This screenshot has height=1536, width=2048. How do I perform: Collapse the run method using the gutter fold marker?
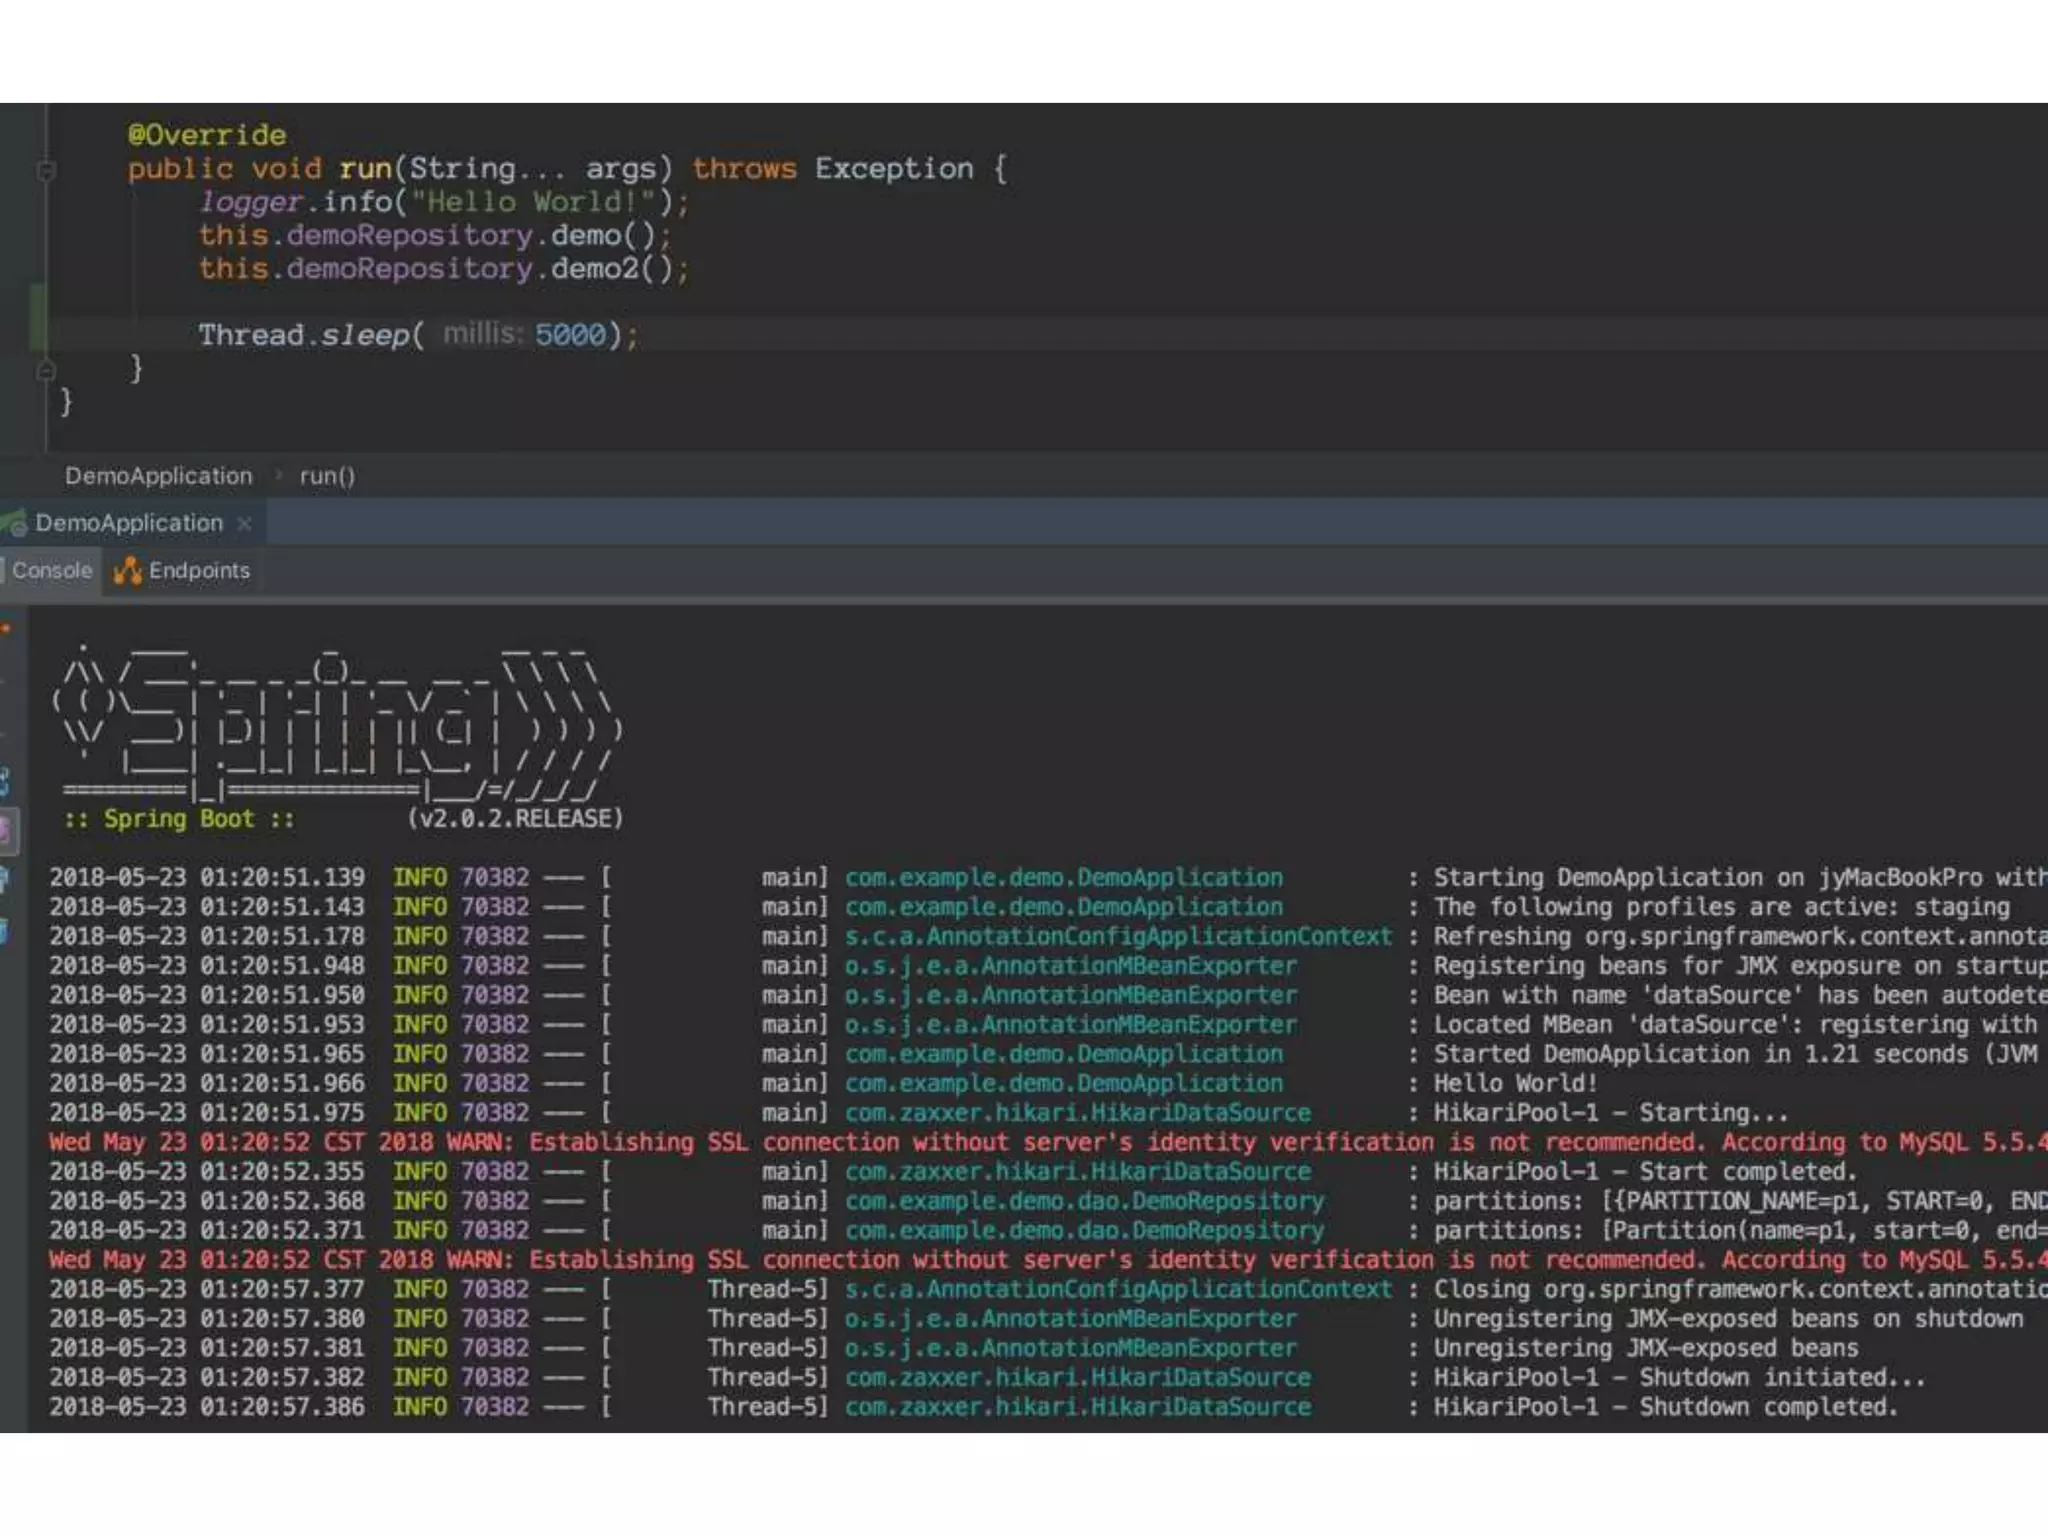point(45,170)
